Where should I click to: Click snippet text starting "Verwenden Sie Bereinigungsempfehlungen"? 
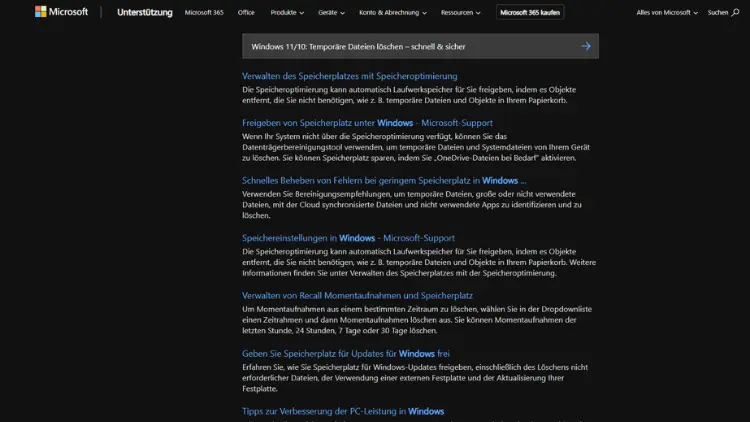(x=412, y=205)
